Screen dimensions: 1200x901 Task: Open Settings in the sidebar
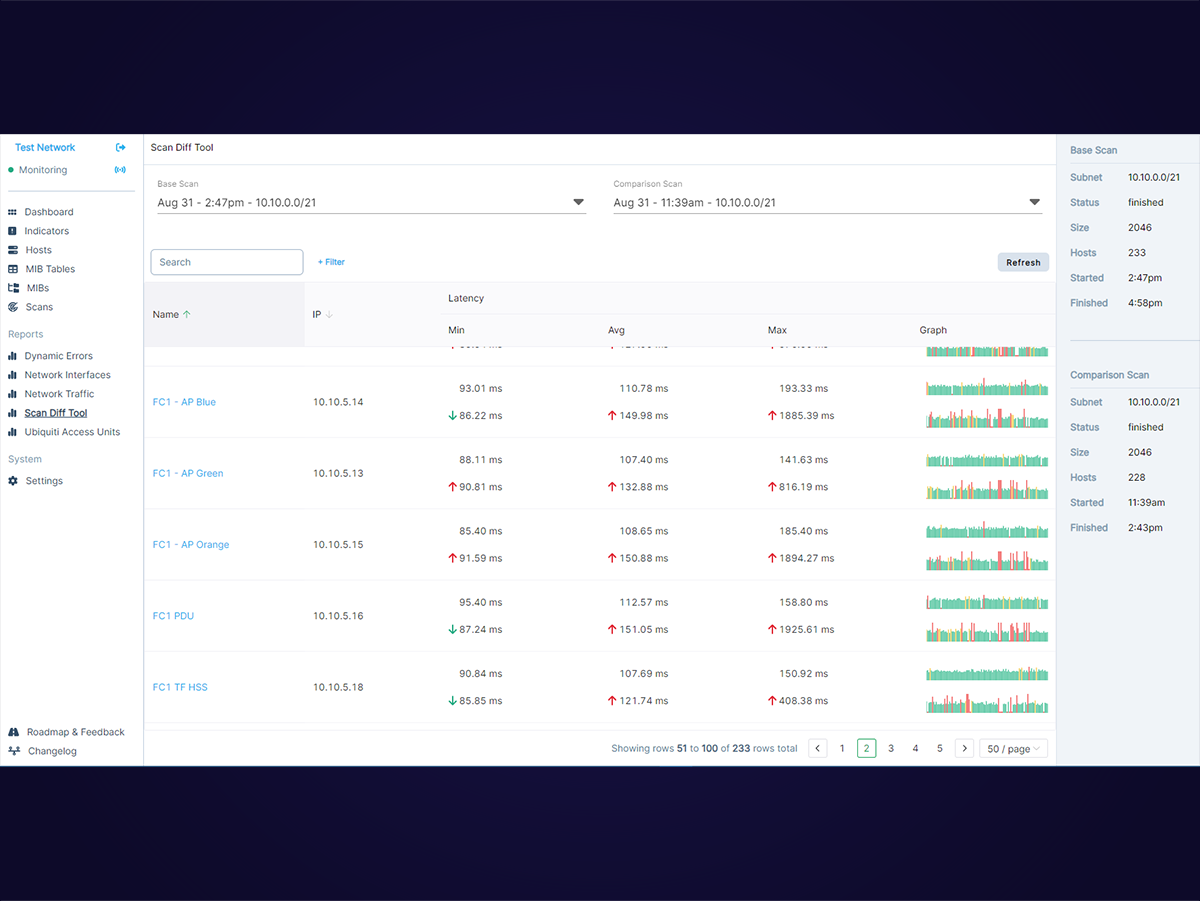44,481
